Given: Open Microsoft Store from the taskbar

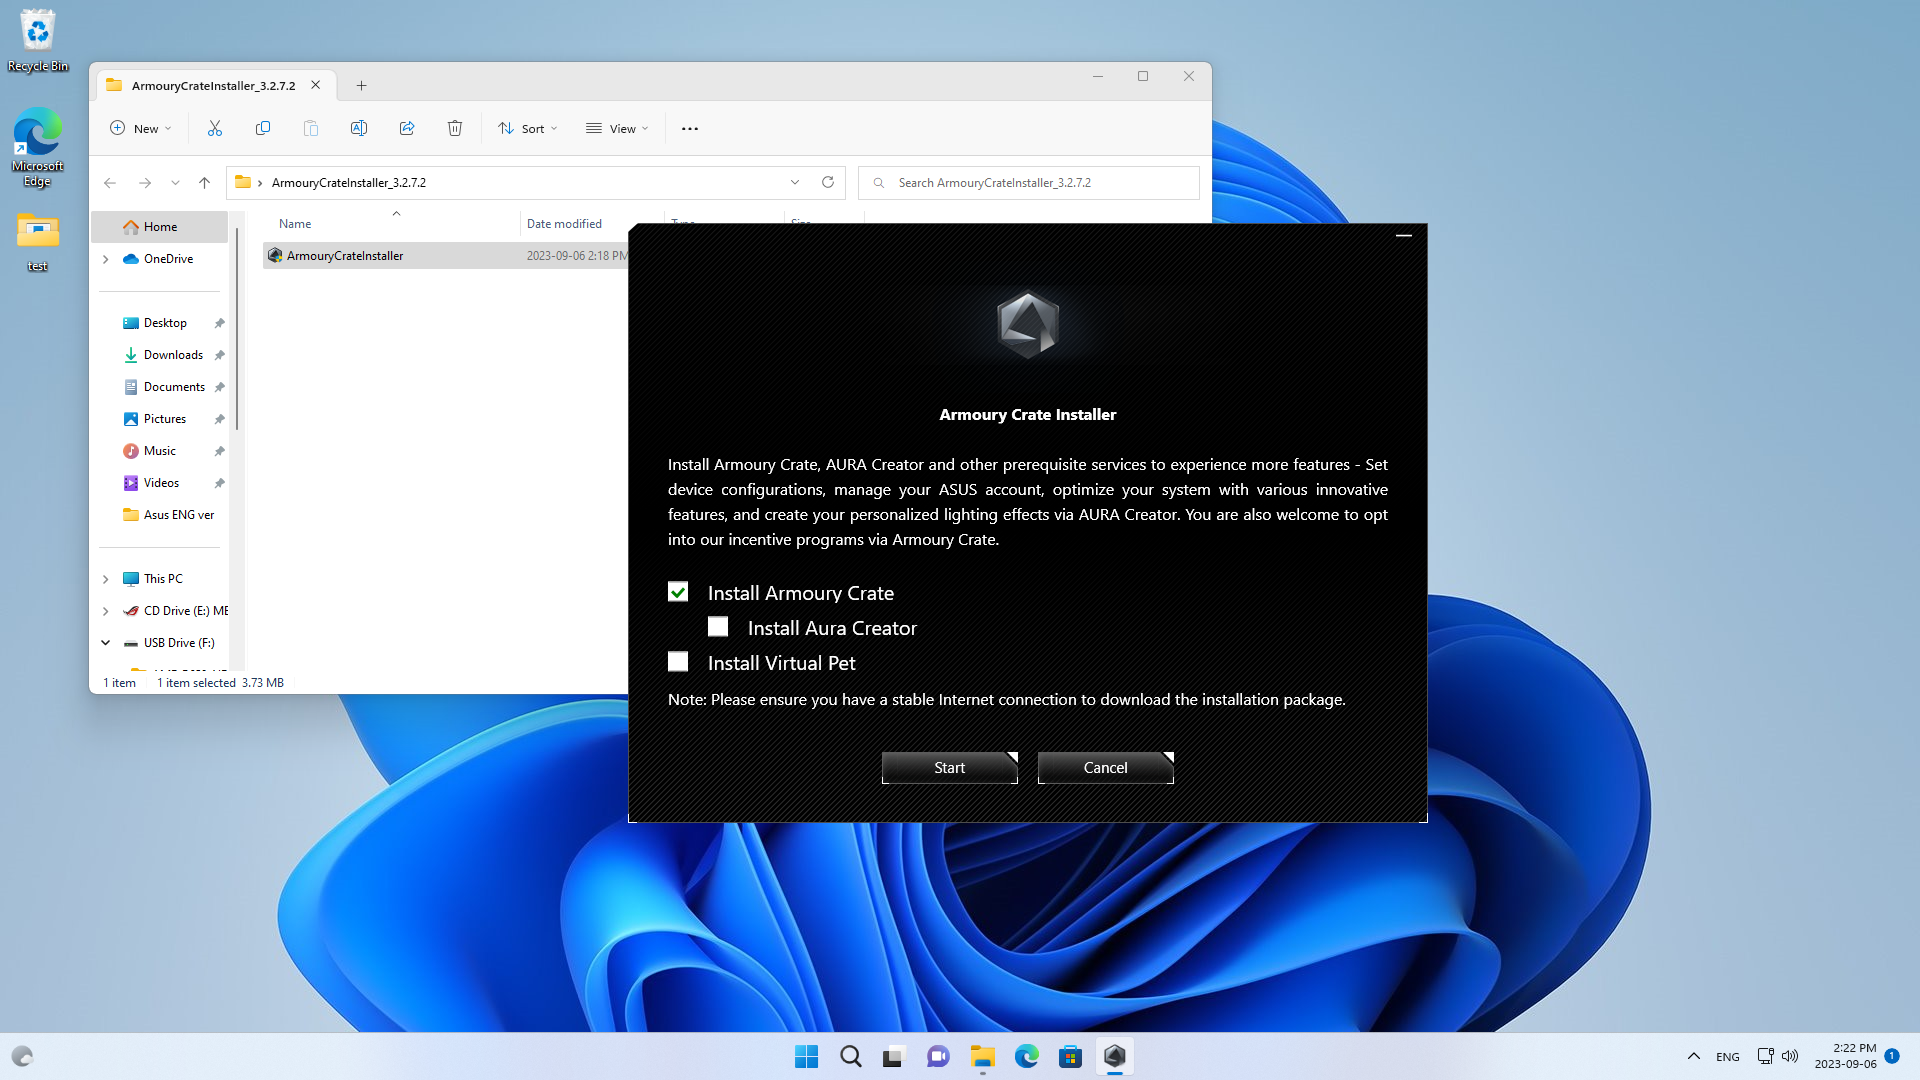Looking at the screenshot, I should (x=1070, y=1056).
